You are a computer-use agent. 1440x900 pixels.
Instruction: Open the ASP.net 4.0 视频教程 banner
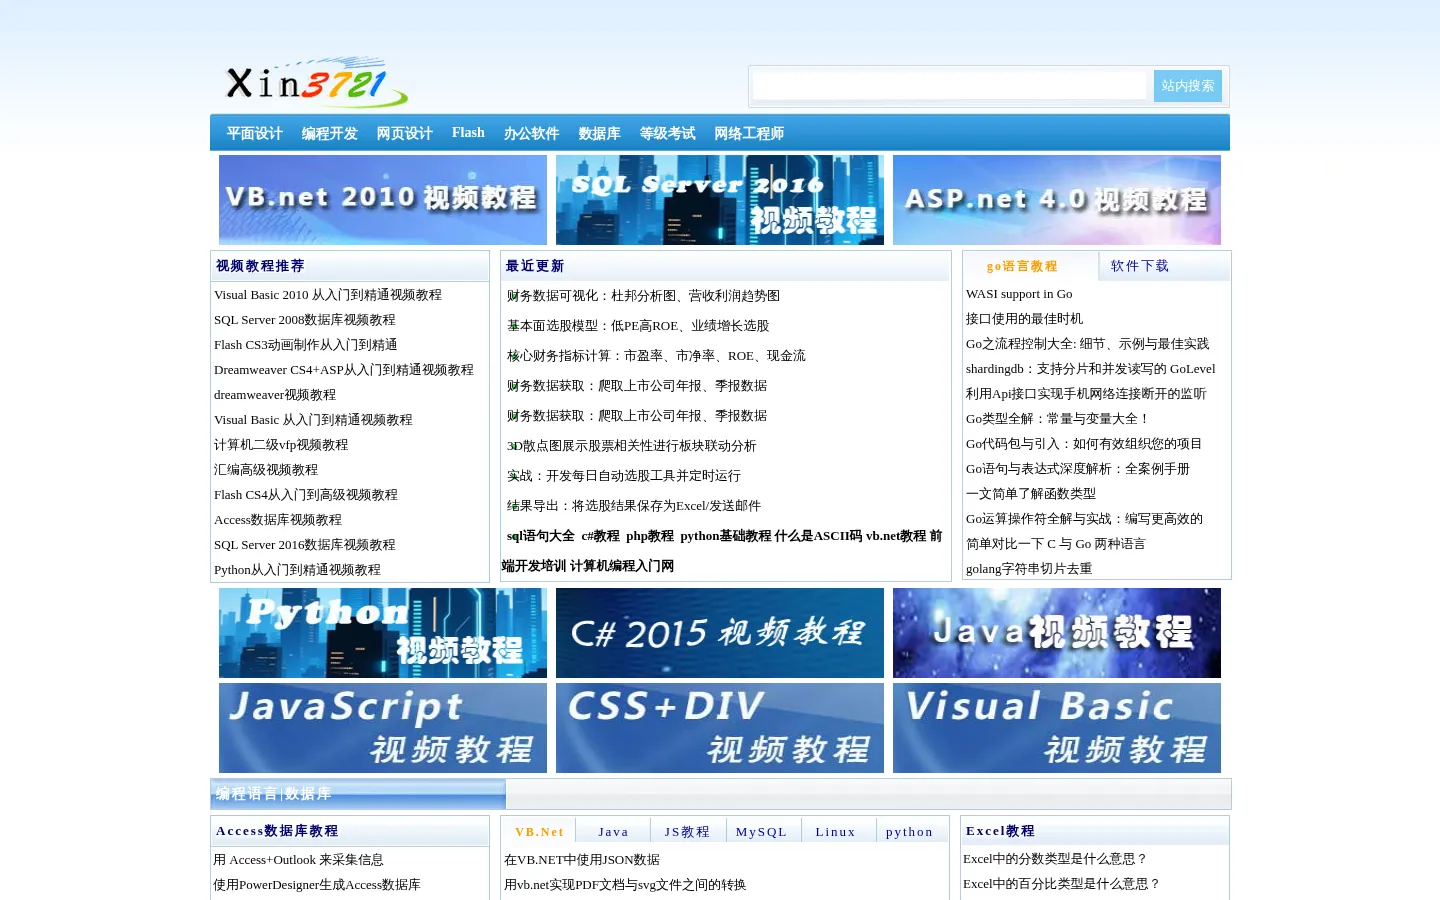(1057, 200)
